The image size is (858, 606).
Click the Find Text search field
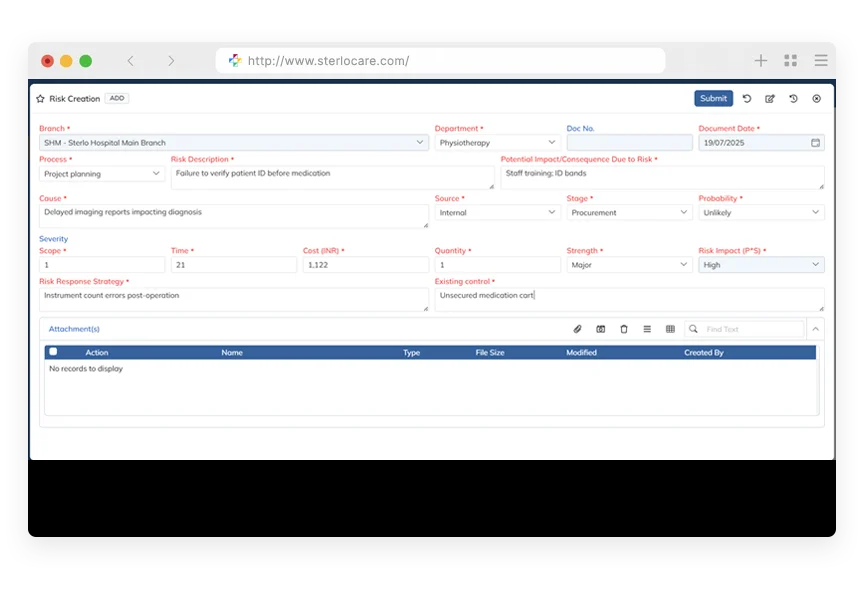click(x=752, y=329)
